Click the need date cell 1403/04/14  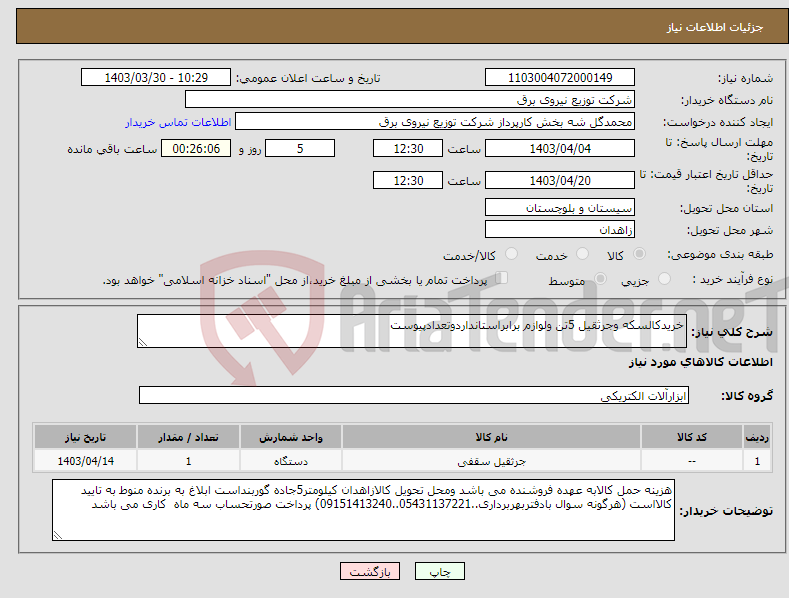[x=86, y=461]
